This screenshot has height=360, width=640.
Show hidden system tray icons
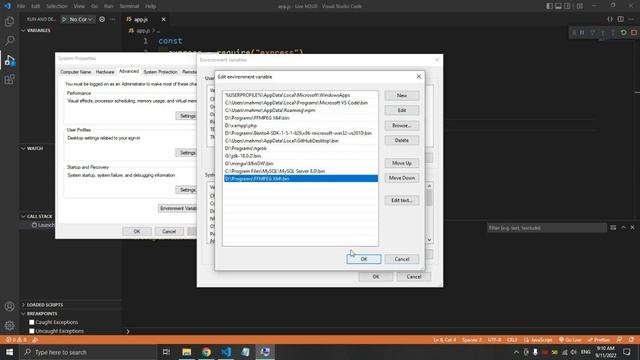point(516,352)
